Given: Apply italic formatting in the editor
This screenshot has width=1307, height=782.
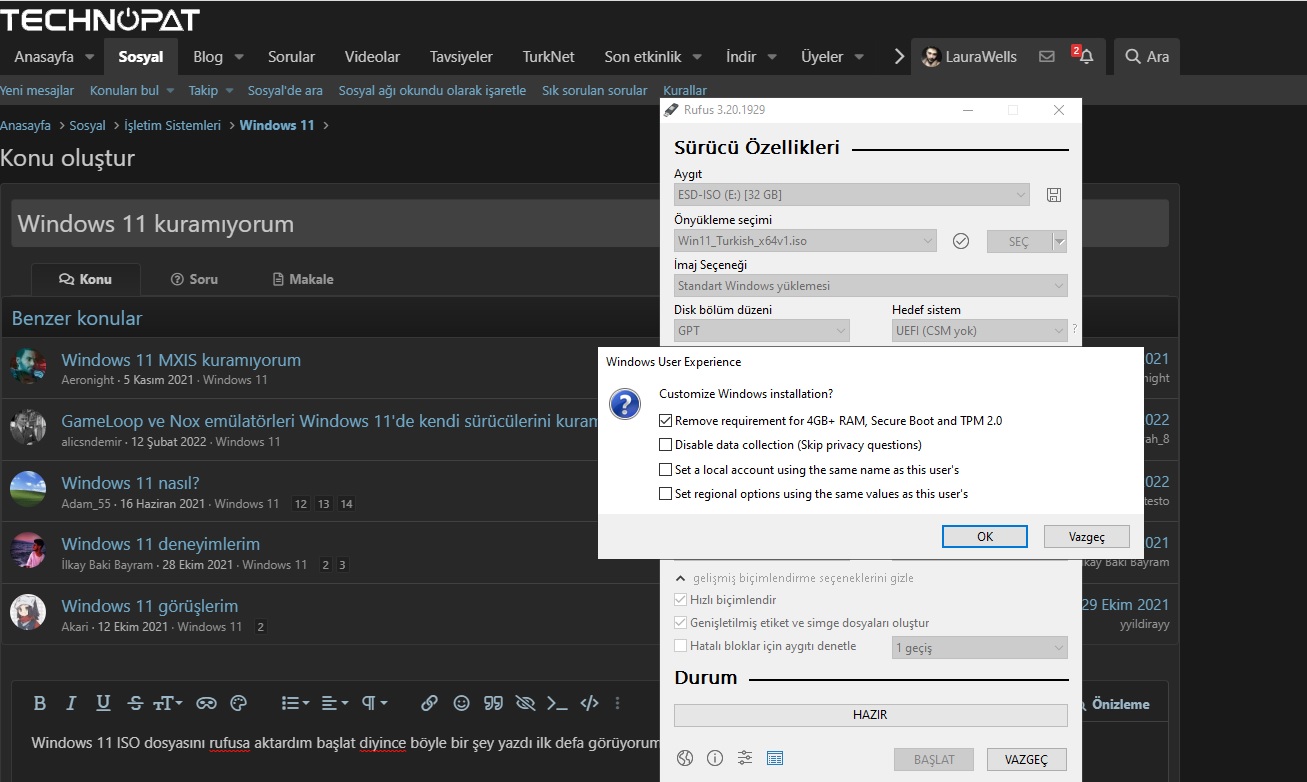Looking at the screenshot, I should pyautogui.click(x=71, y=703).
